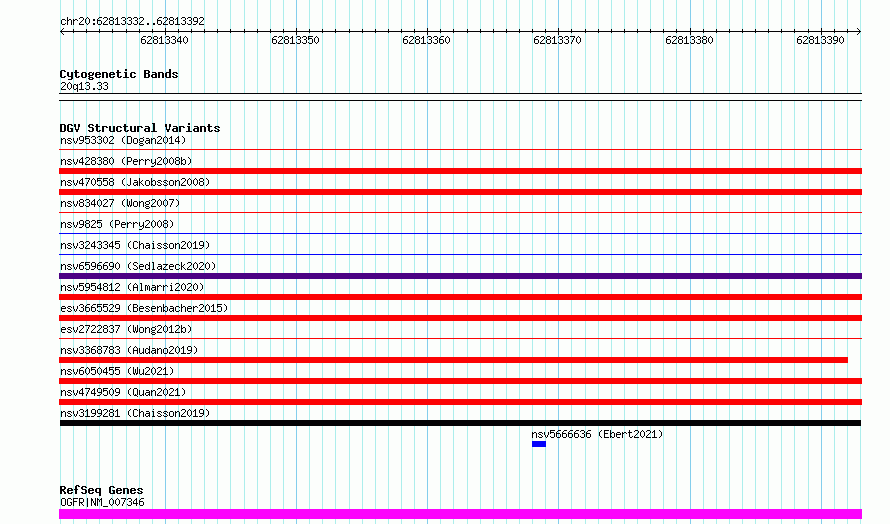Click red bar under nsv428380
This screenshot has height=524, width=890.
point(460,171)
